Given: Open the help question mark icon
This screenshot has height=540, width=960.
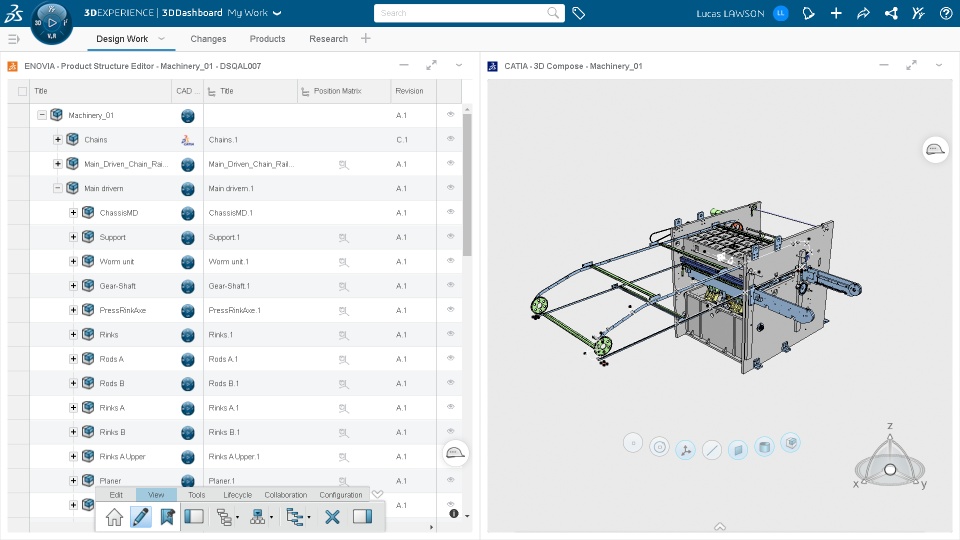Looking at the screenshot, I should (x=946, y=13).
